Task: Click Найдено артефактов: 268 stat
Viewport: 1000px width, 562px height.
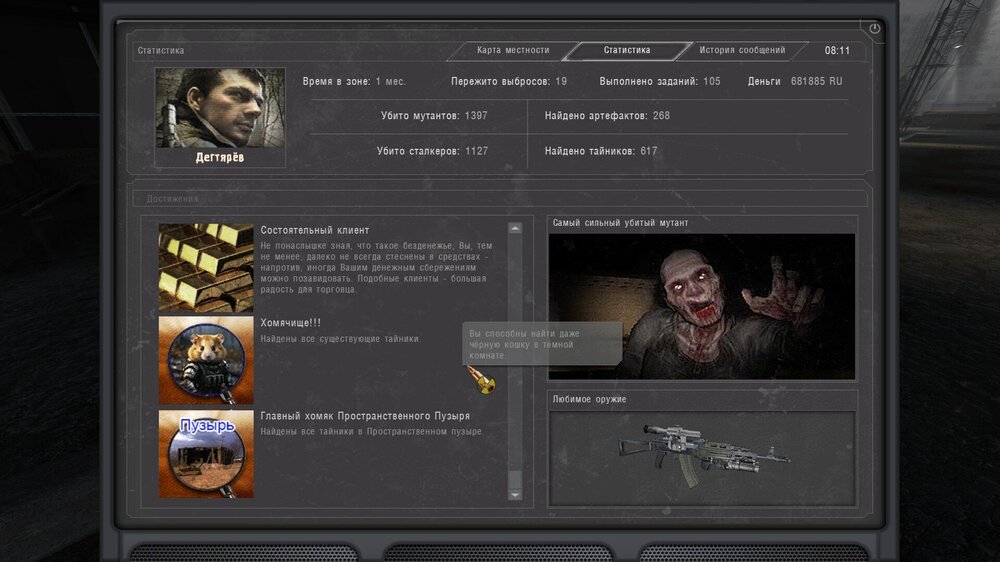Action: (x=607, y=116)
